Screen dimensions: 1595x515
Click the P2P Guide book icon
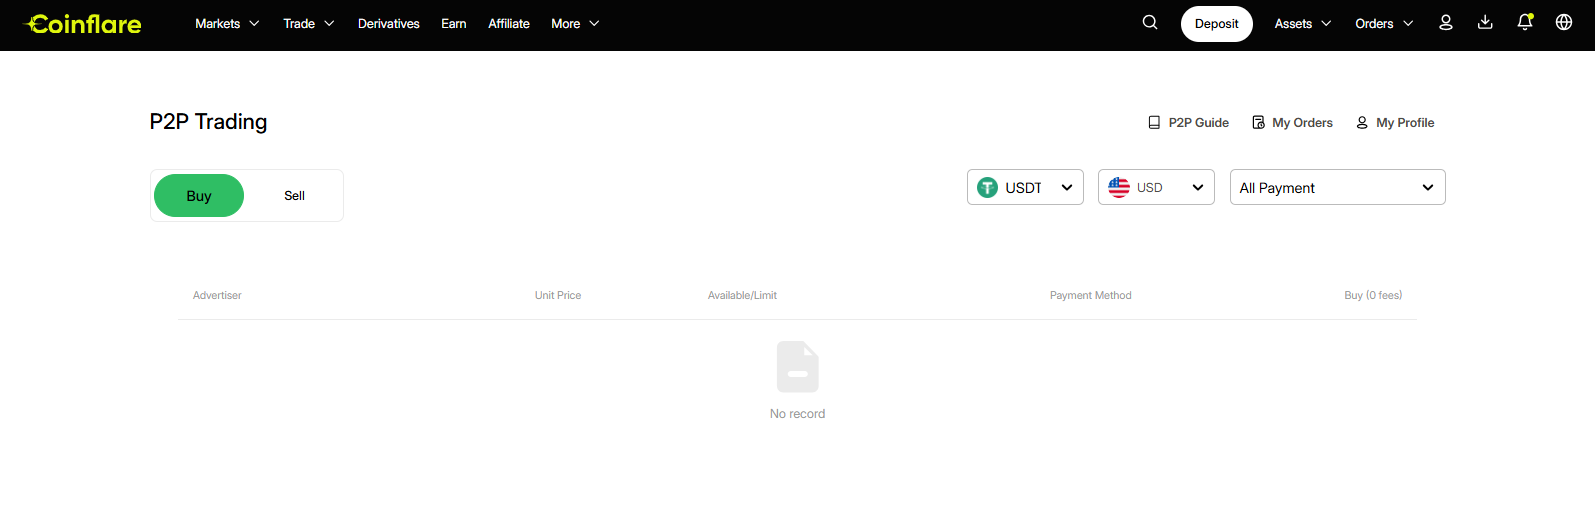coord(1154,123)
